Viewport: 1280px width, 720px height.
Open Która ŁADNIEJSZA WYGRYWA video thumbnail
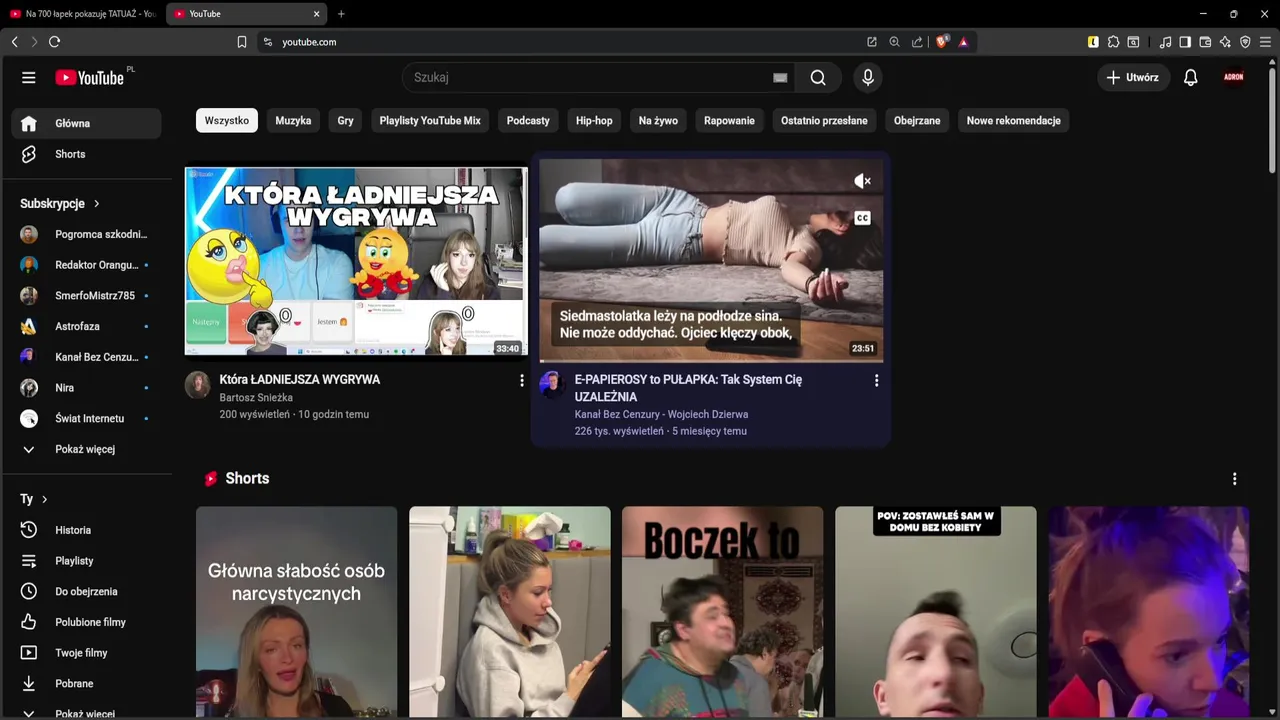[x=356, y=261]
